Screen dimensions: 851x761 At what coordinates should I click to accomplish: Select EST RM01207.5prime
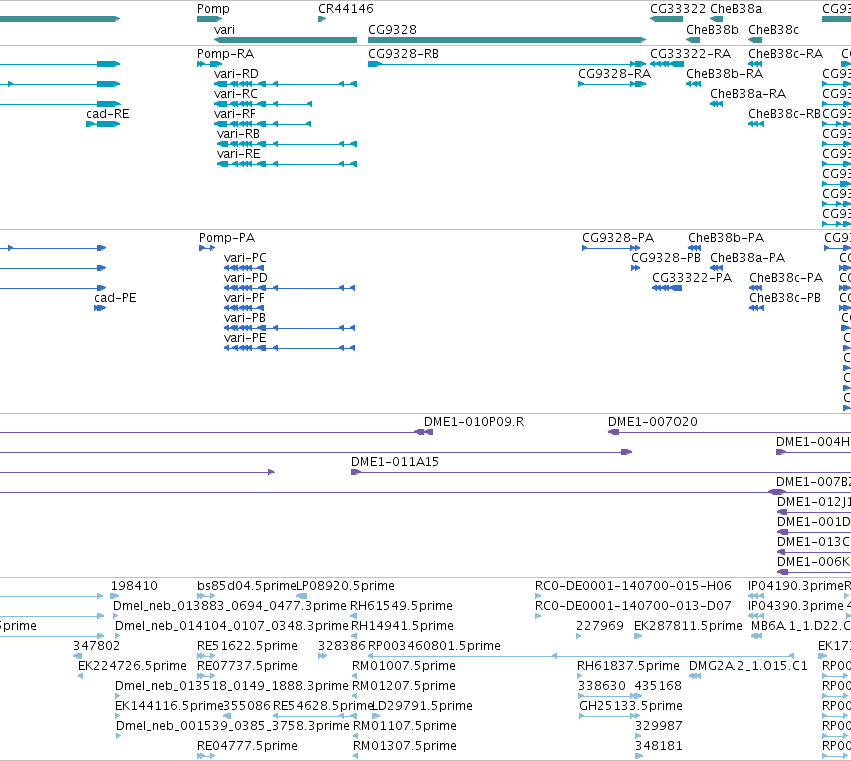coord(404,686)
